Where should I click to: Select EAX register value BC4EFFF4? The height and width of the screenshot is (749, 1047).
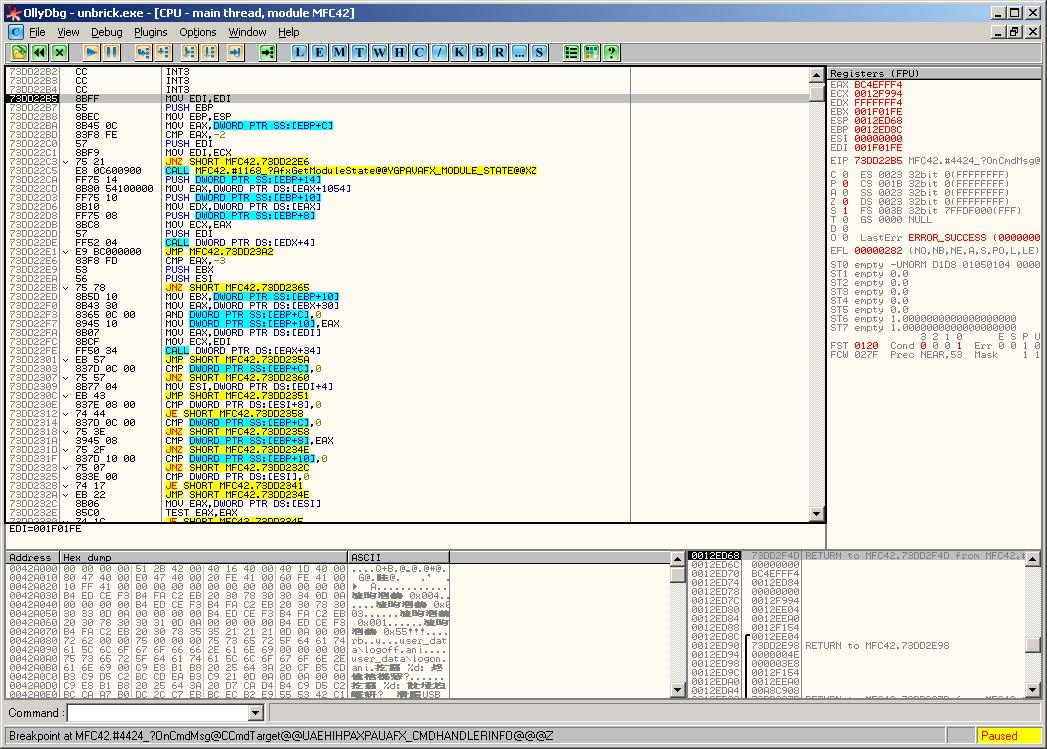point(877,85)
